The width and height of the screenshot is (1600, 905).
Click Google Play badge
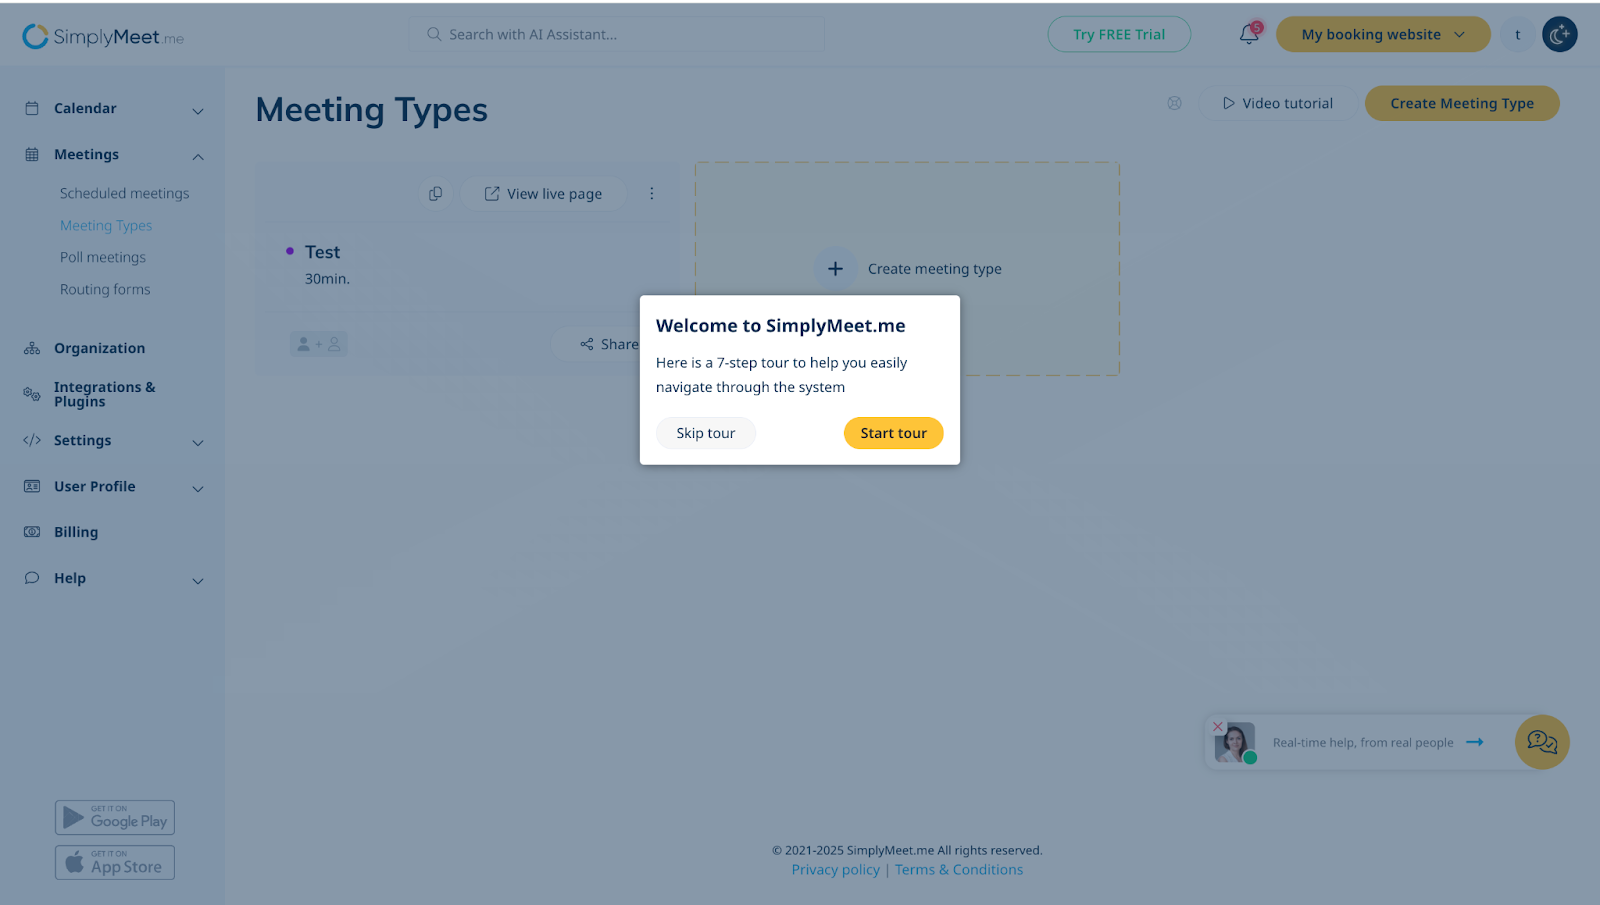pyautogui.click(x=115, y=817)
